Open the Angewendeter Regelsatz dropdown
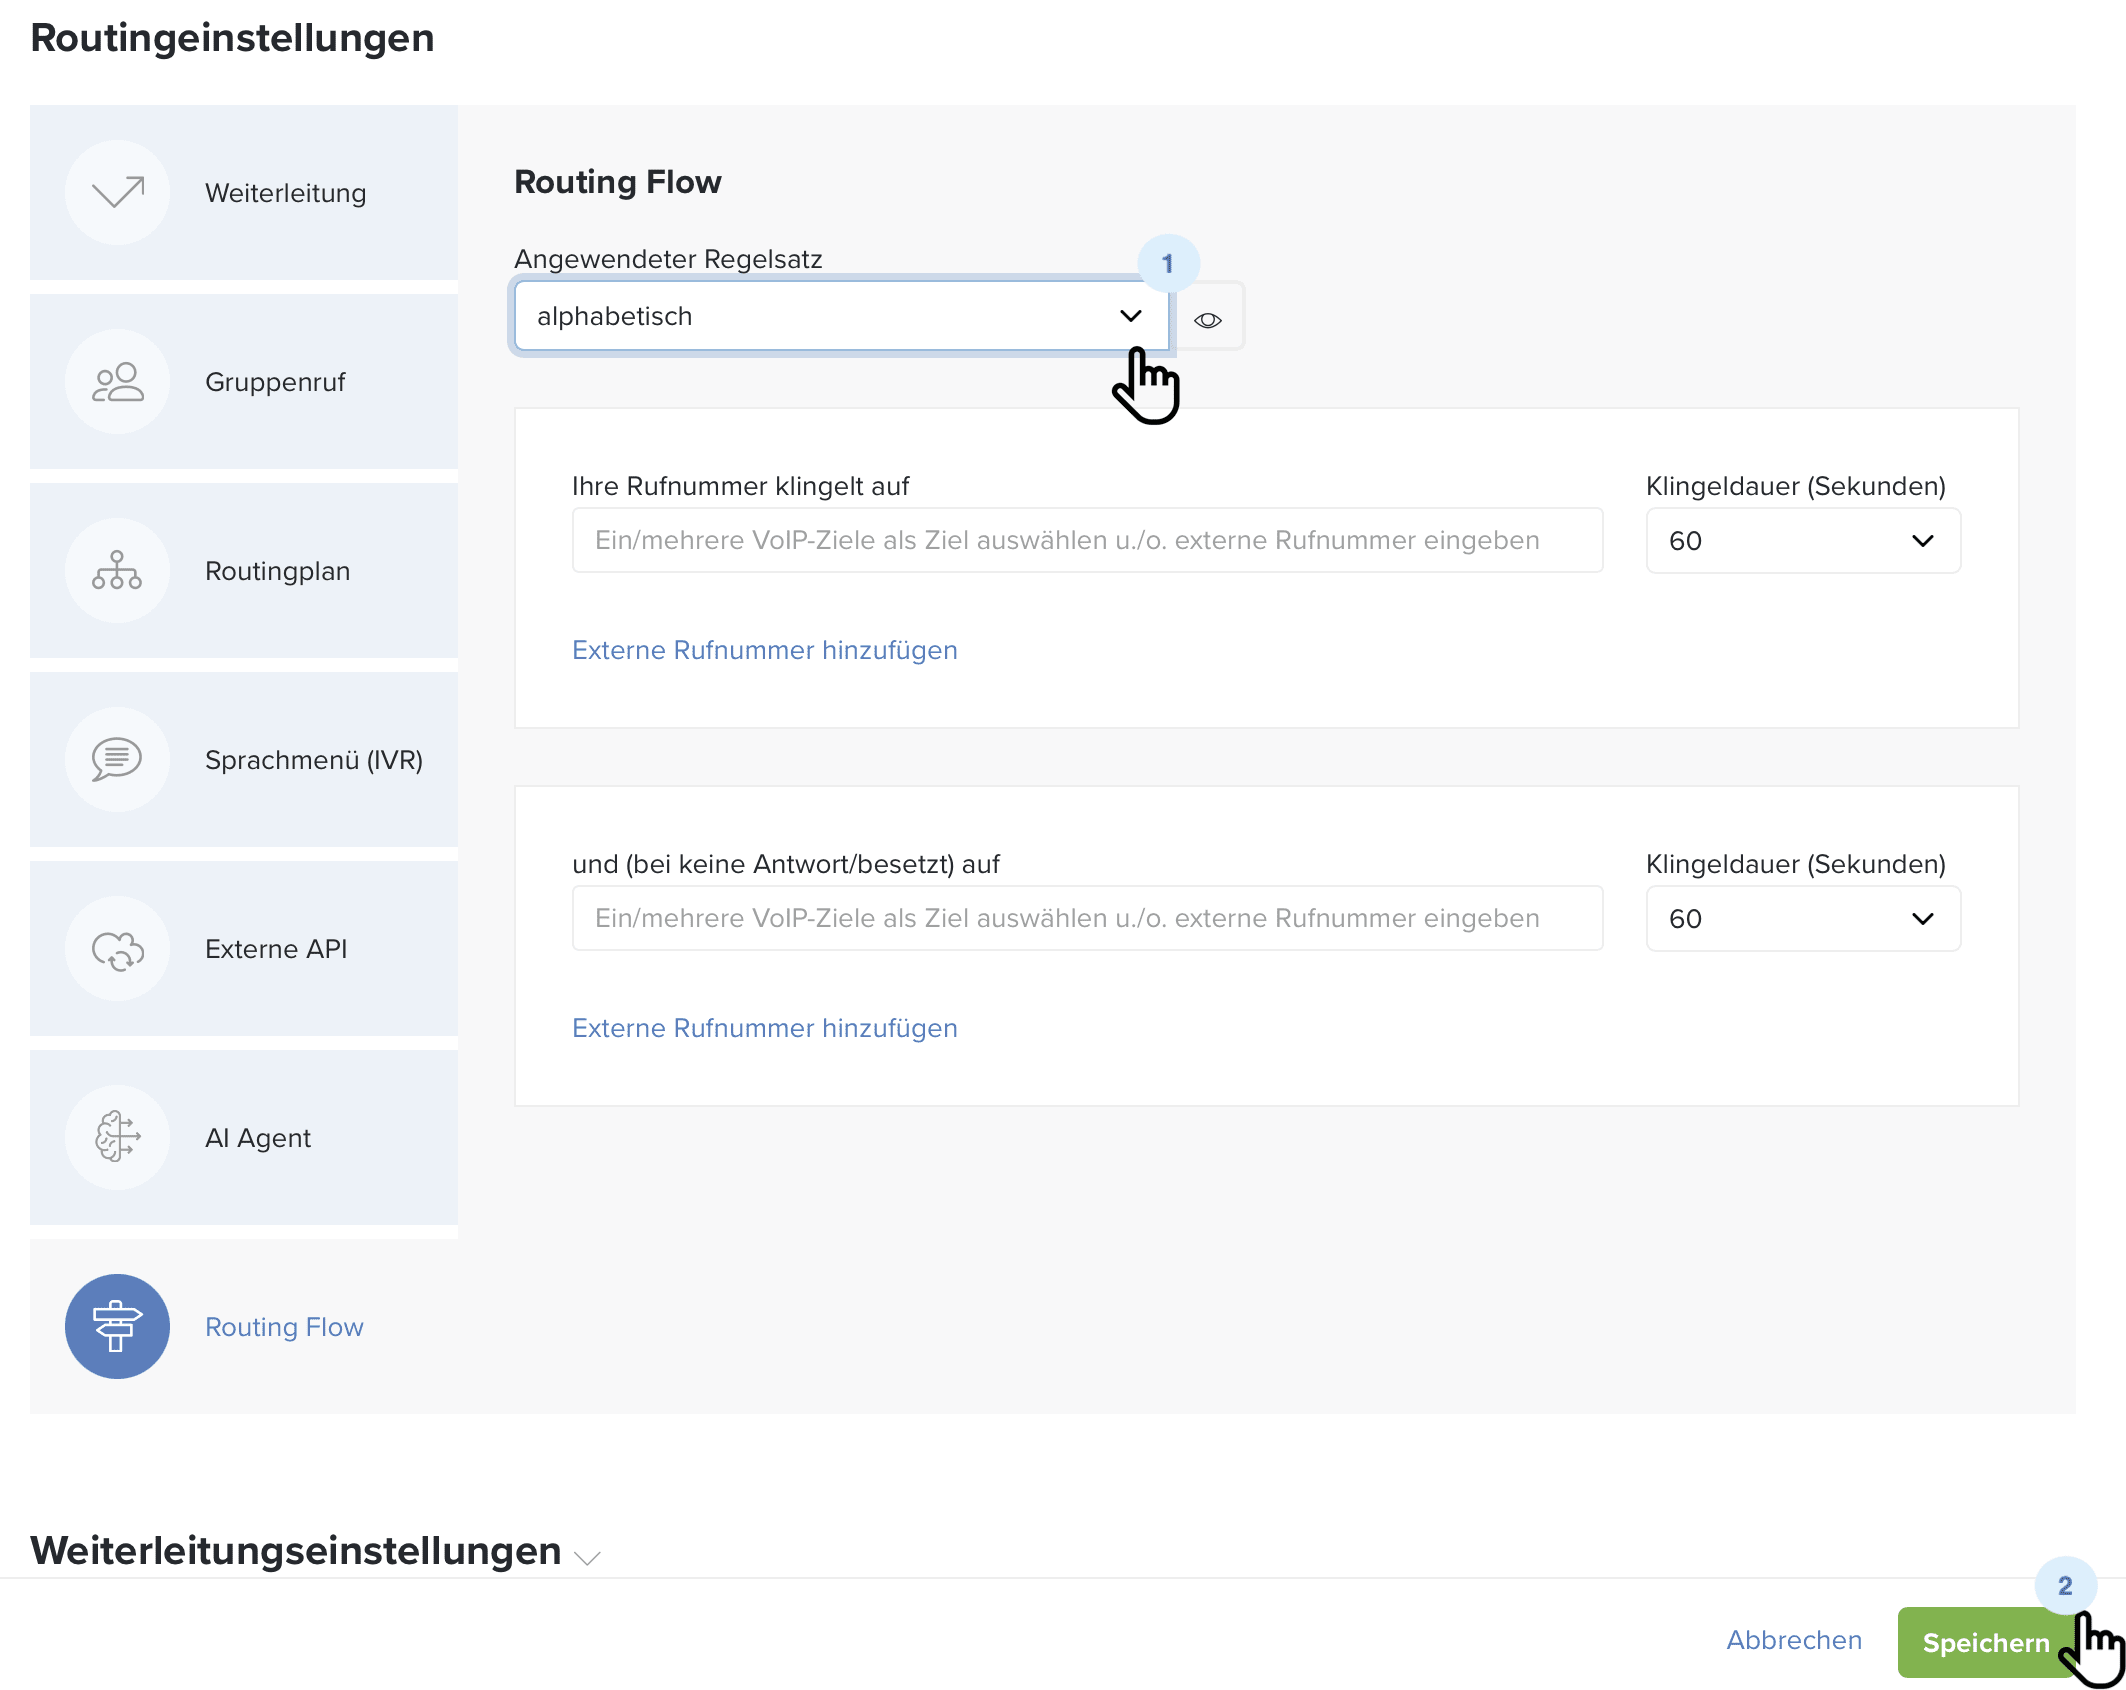The image size is (2126, 1690). [840, 316]
